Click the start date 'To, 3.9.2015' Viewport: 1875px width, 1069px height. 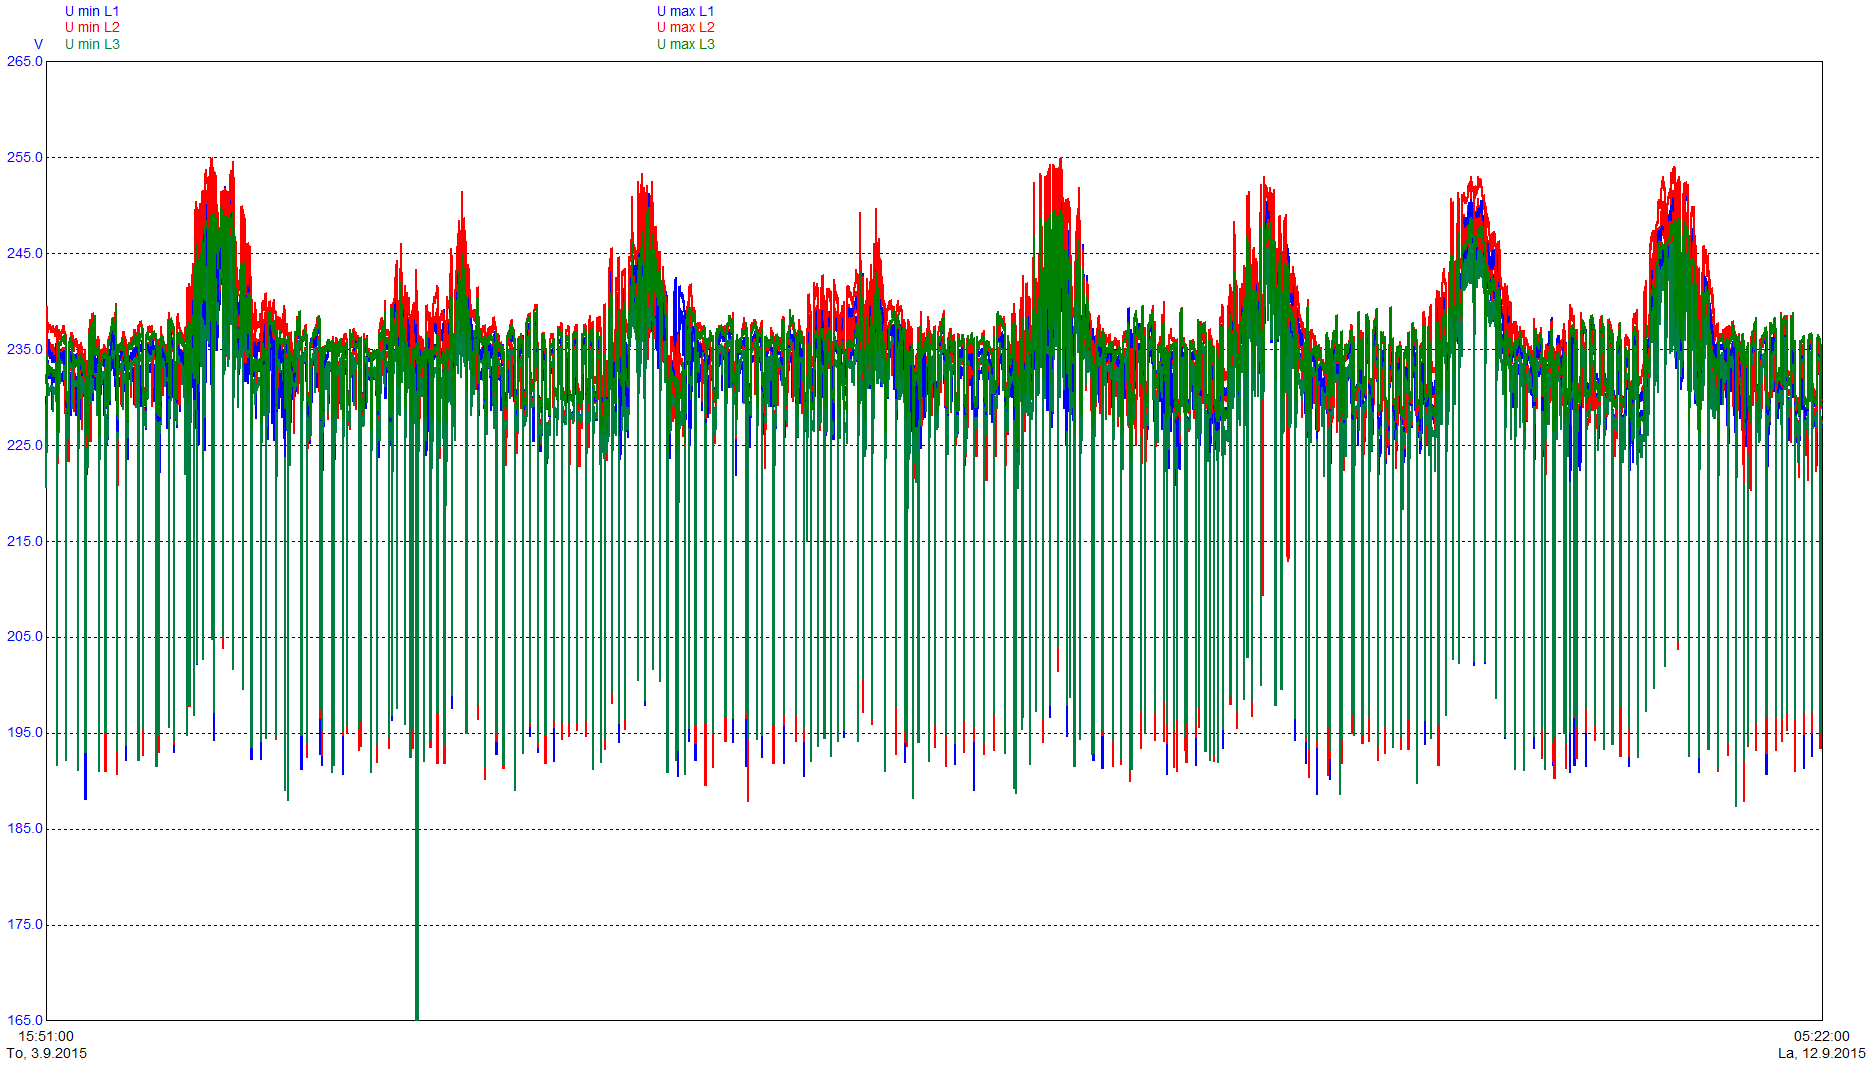coord(47,1053)
